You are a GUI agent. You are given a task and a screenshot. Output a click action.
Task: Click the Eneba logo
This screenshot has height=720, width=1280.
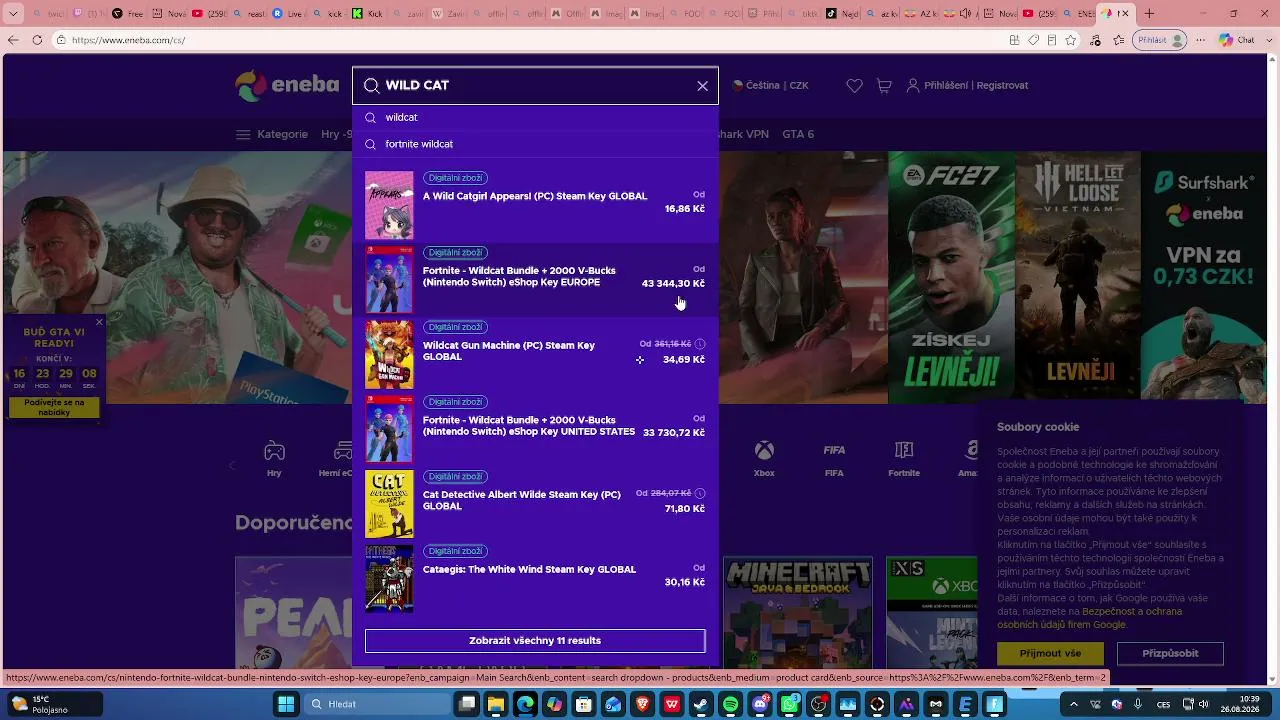(287, 85)
